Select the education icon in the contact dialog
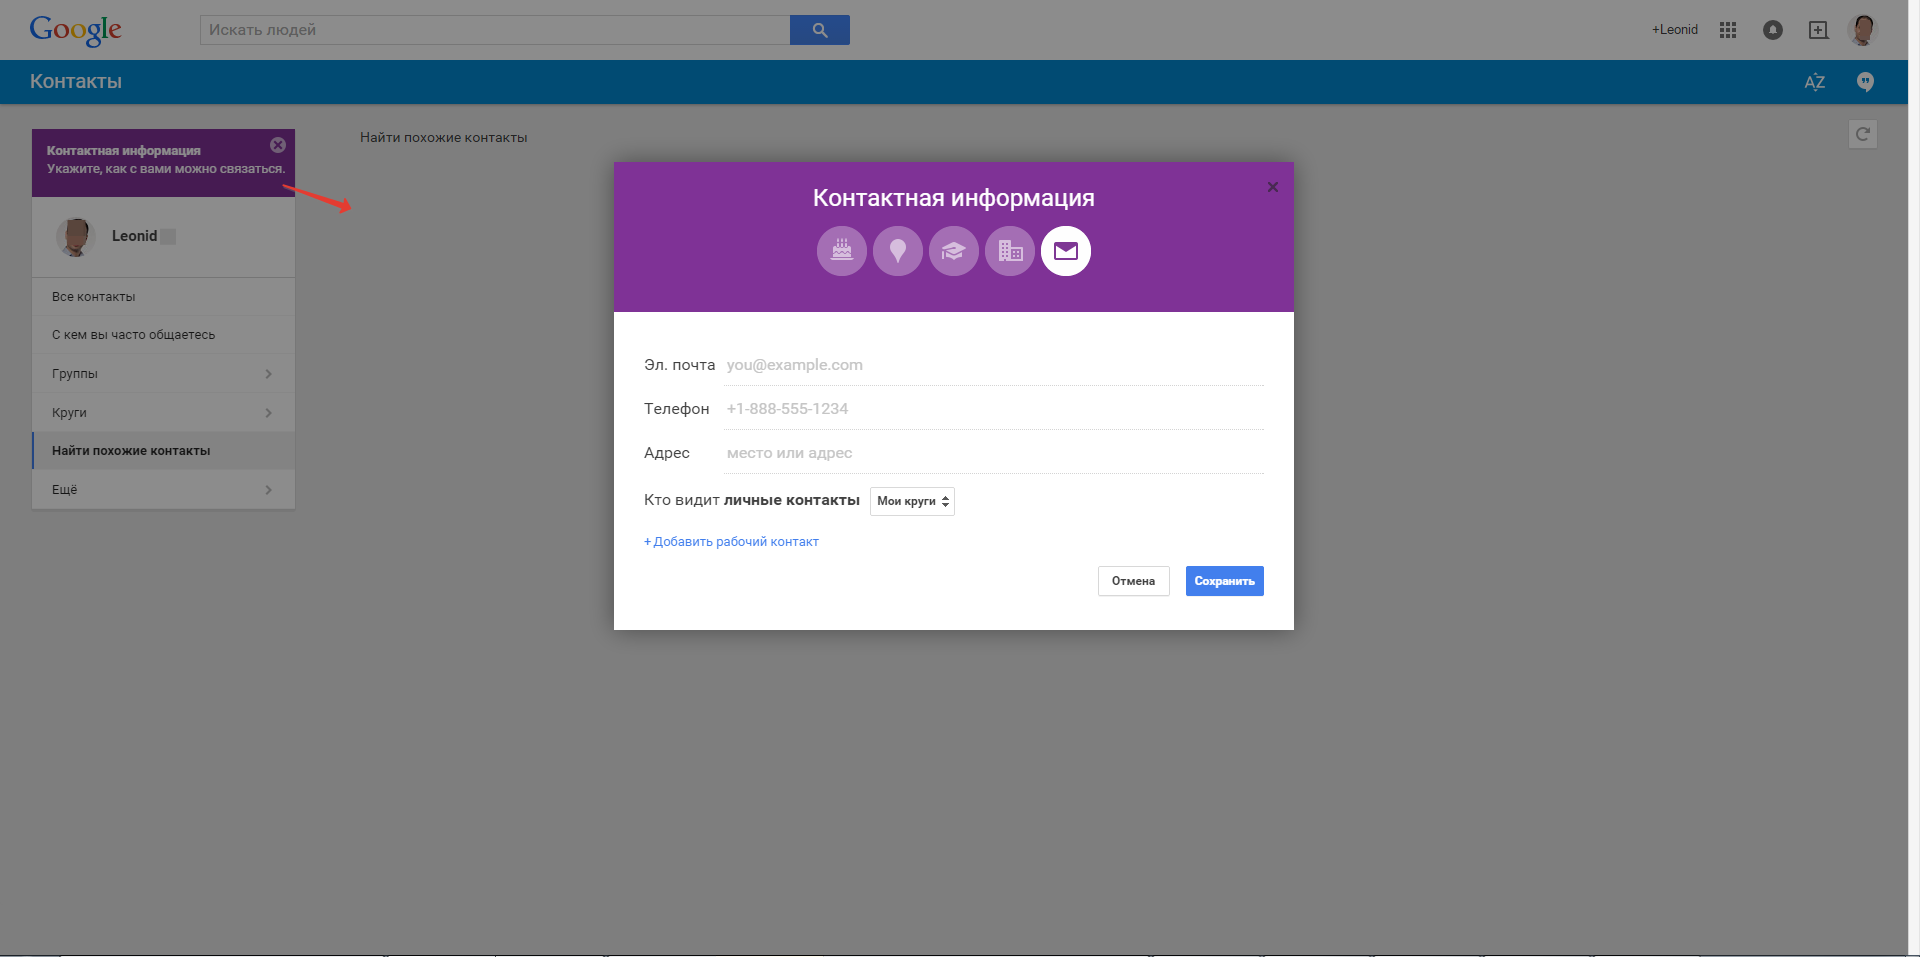This screenshot has width=1920, height=957. pyautogui.click(x=953, y=251)
